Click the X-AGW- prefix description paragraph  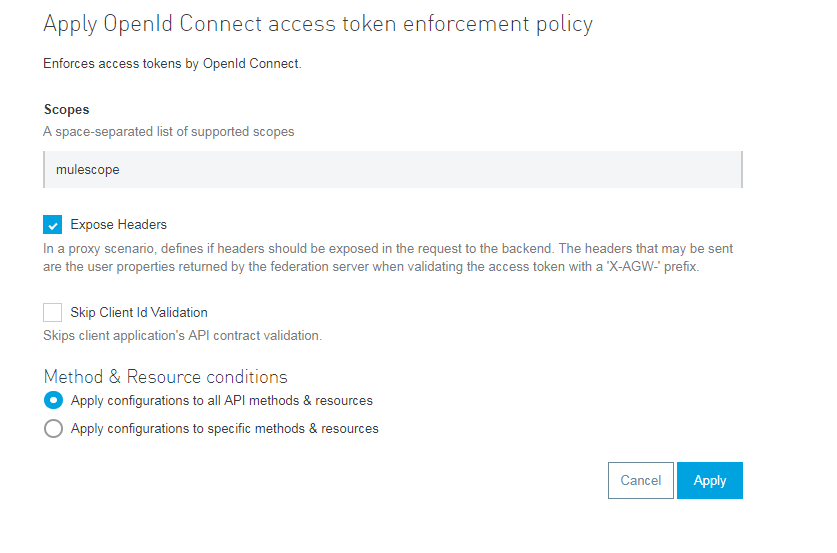click(x=390, y=258)
